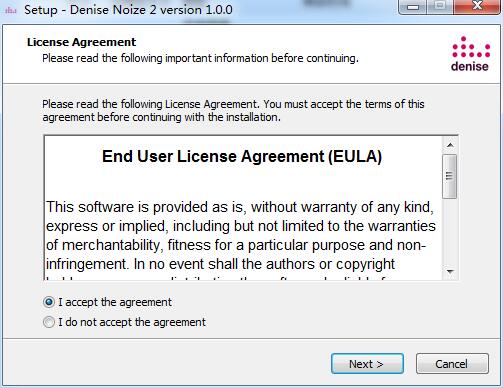This screenshot has height=388, width=503.
Task: Click the Denise setup icon in title bar
Action: click(x=11, y=10)
